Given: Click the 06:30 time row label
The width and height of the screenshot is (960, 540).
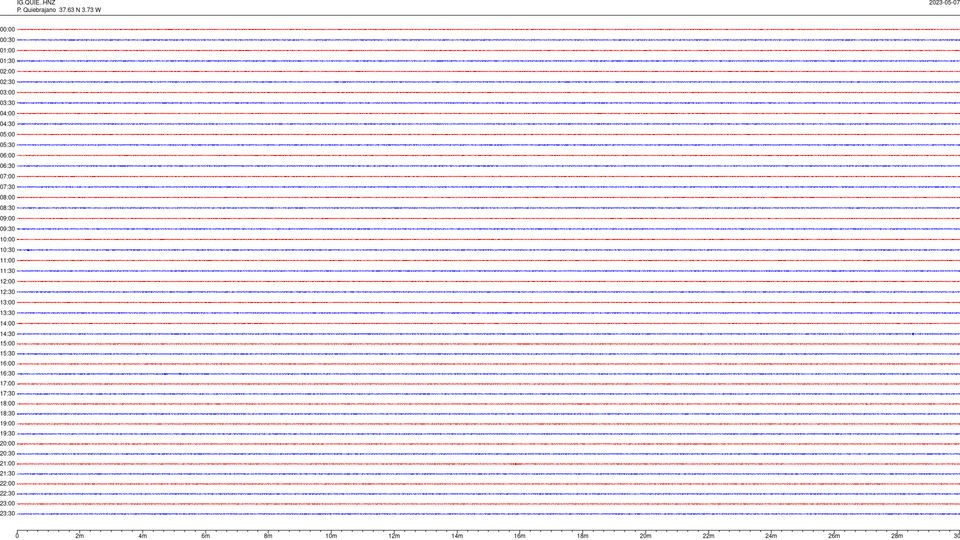Looking at the screenshot, I should (x=7, y=166).
